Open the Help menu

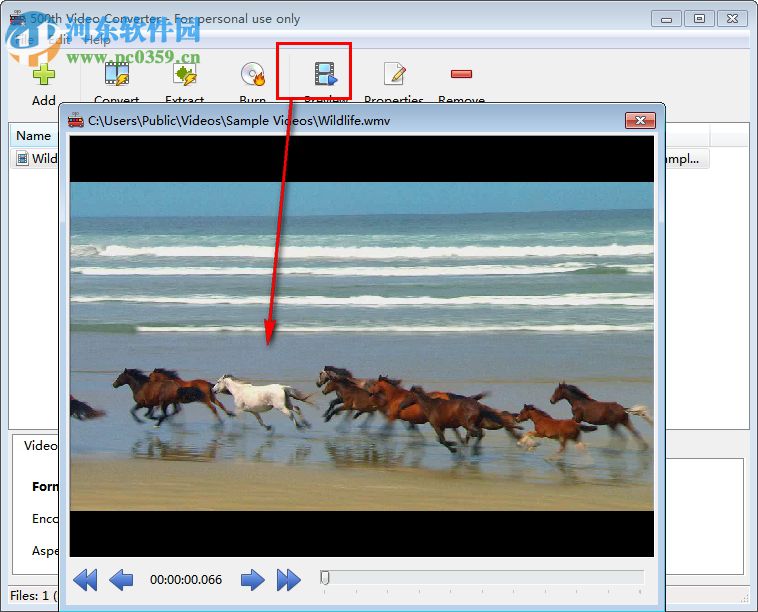coord(97,41)
